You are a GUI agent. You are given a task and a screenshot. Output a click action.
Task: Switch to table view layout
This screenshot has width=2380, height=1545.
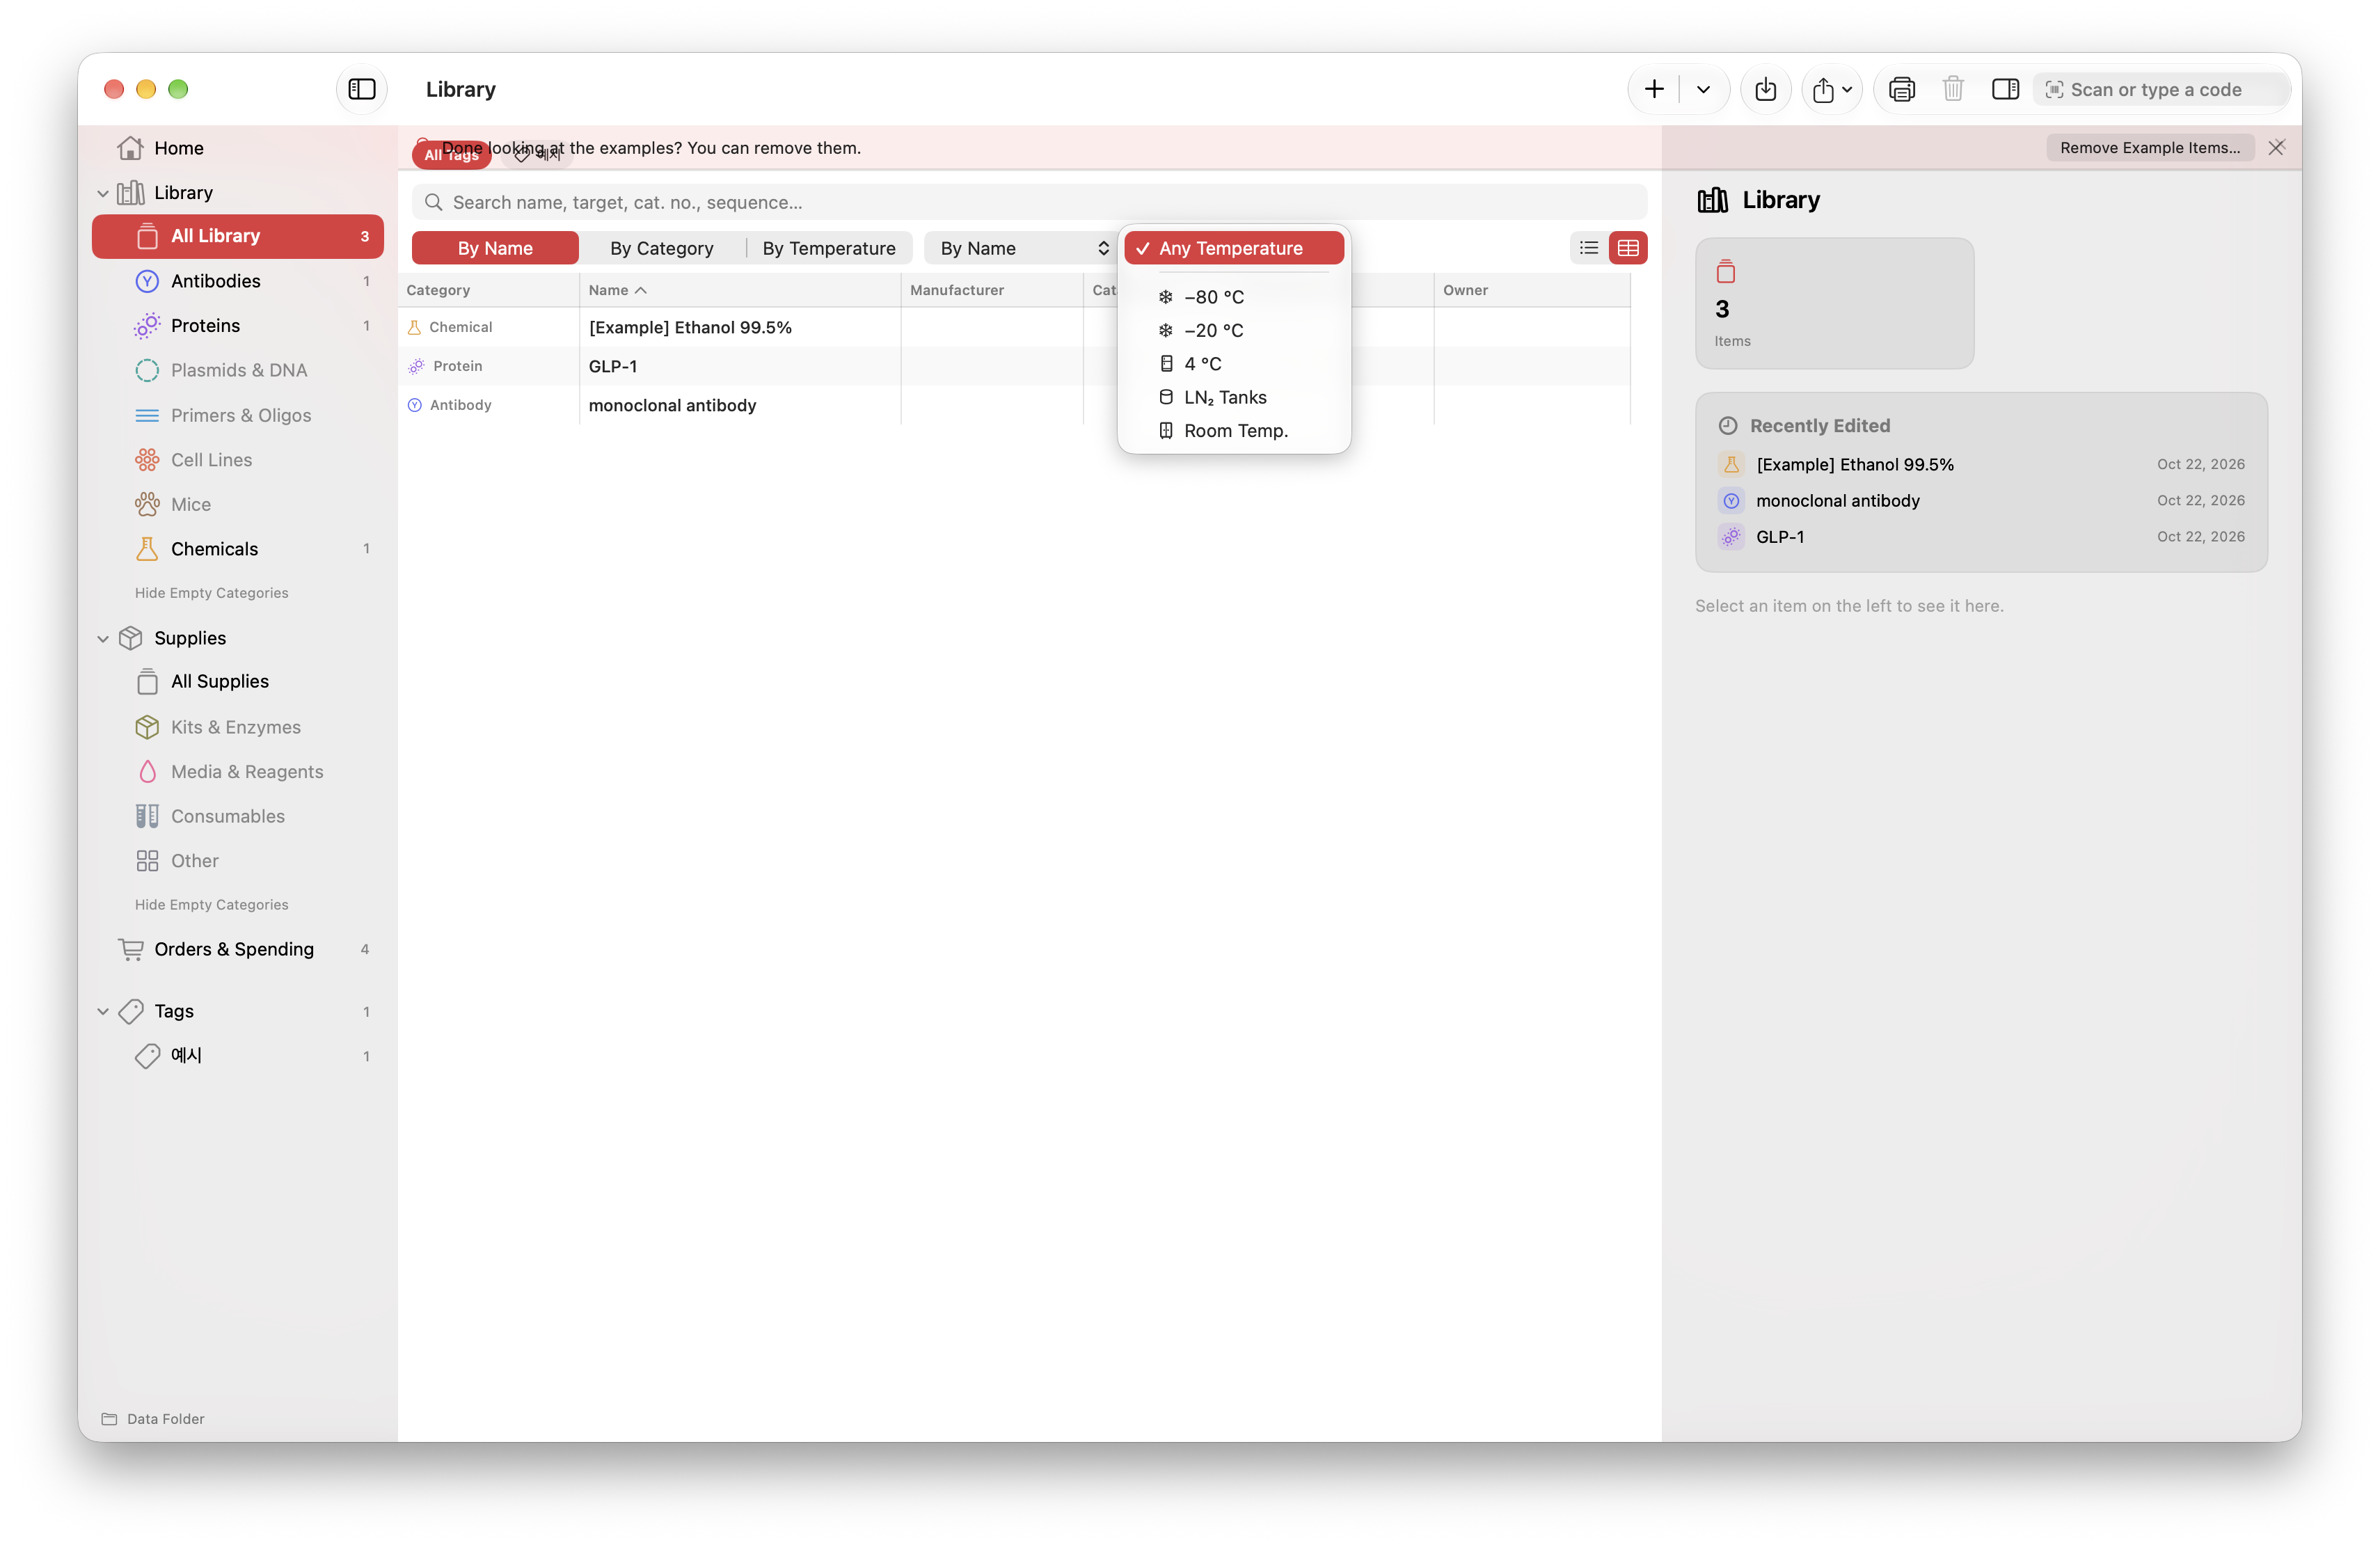coord(1628,248)
